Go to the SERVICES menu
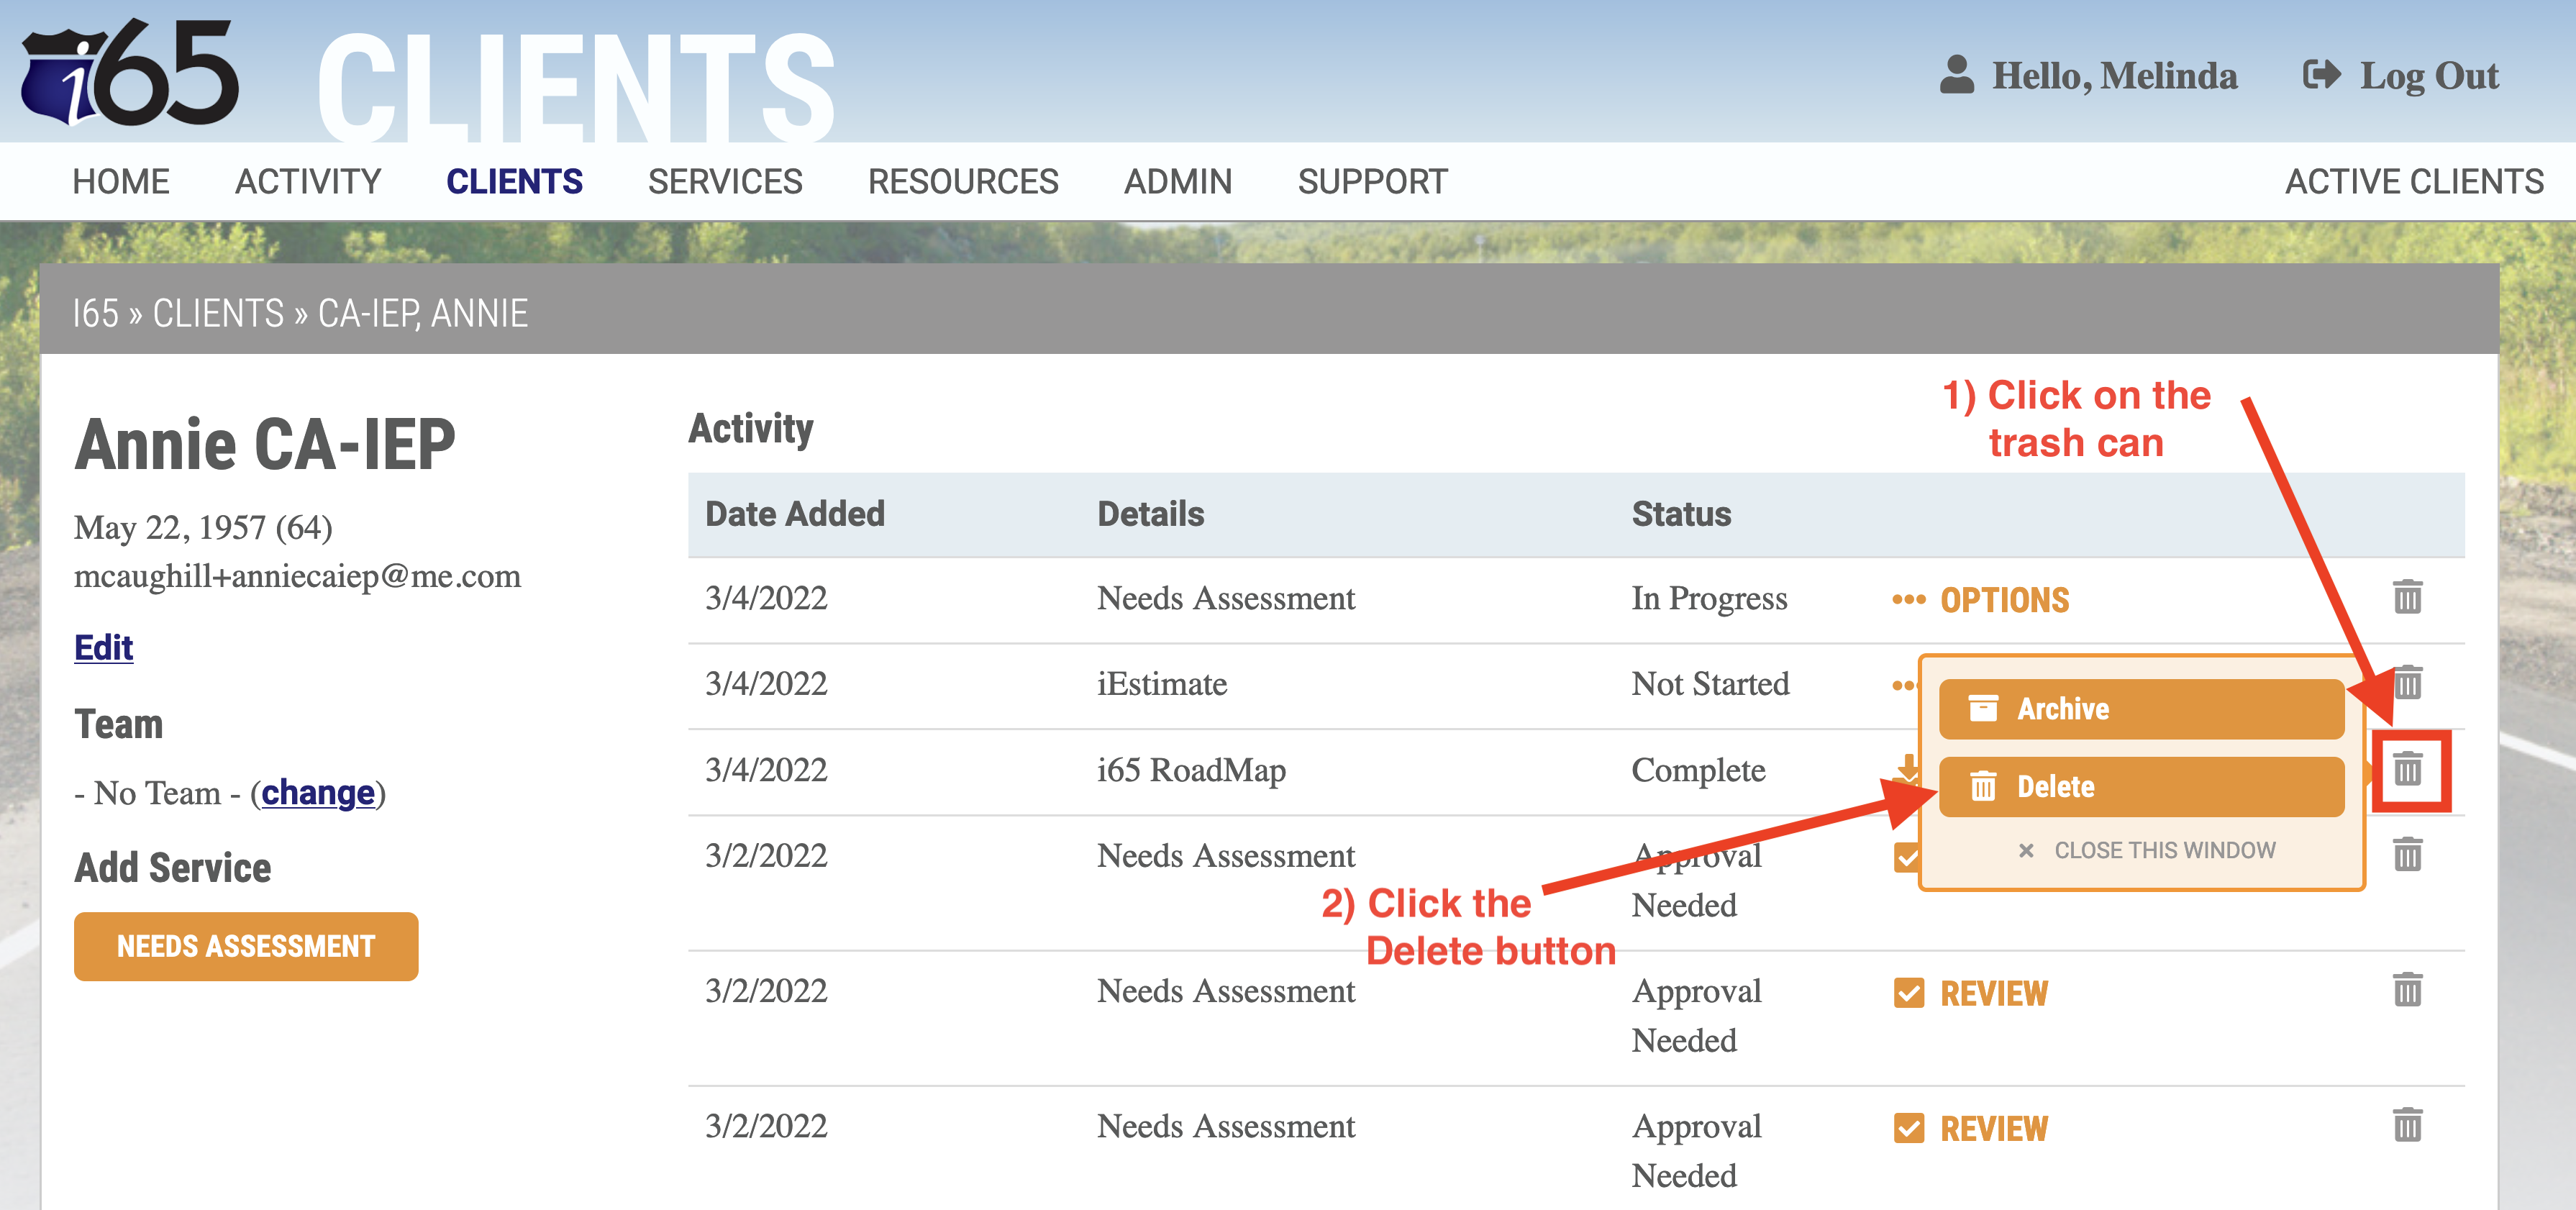 [x=724, y=182]
